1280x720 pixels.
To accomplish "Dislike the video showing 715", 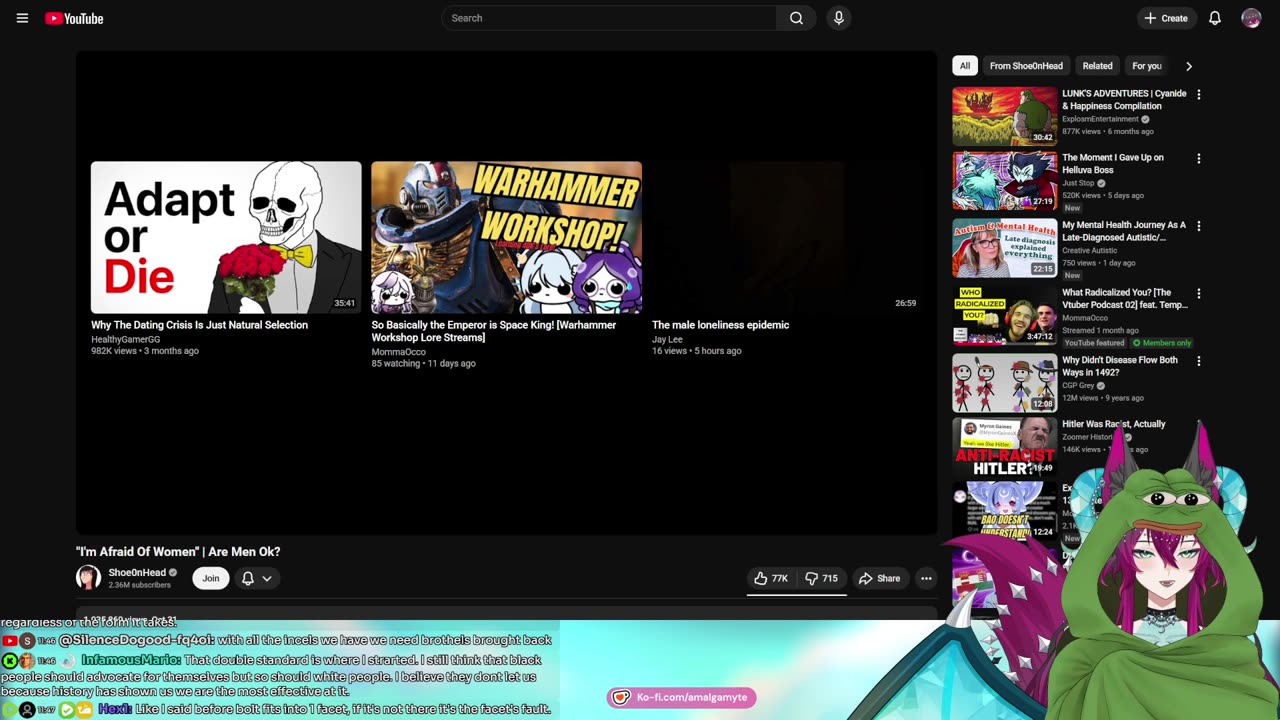I will point(822,578).
